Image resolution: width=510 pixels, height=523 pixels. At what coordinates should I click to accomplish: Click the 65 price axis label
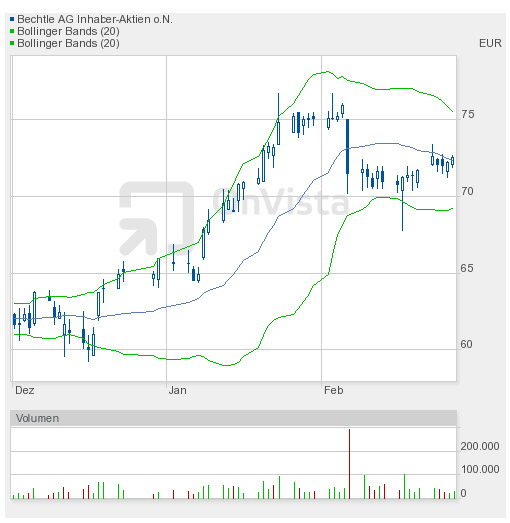(x=467, y=268)
